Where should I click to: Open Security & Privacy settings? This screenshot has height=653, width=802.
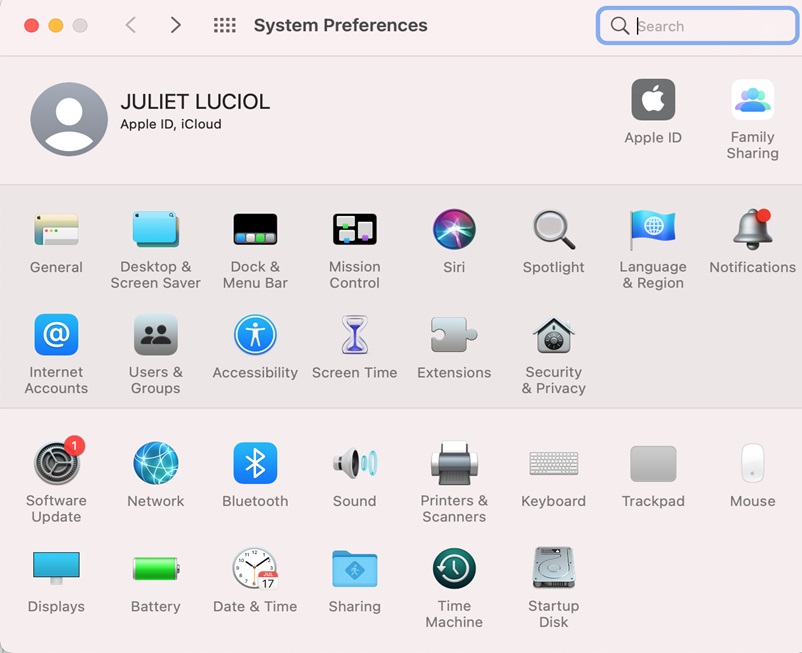(553, 335)
